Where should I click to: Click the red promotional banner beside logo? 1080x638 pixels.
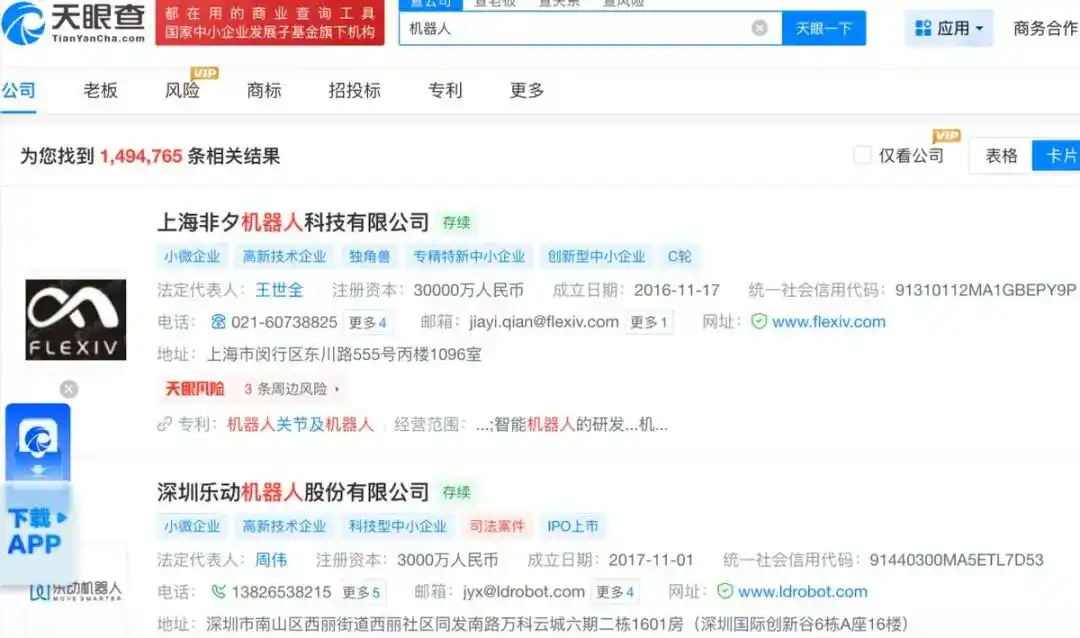coord(269,23)
